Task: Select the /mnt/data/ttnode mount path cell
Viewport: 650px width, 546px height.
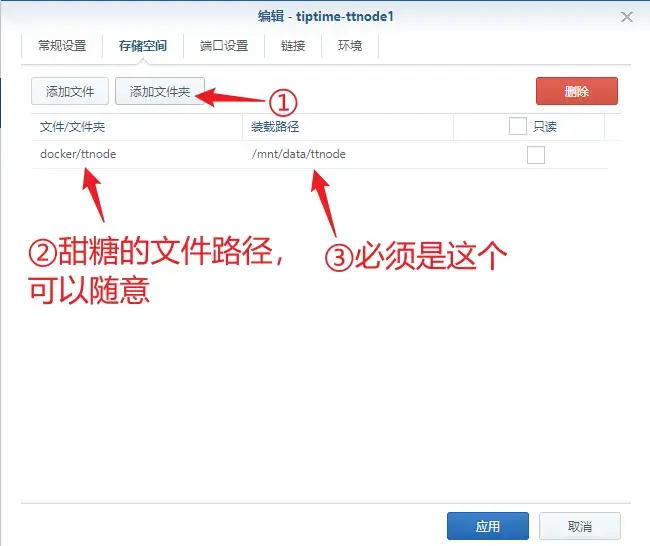Action: pyautogui.click(x=347, y=154)
